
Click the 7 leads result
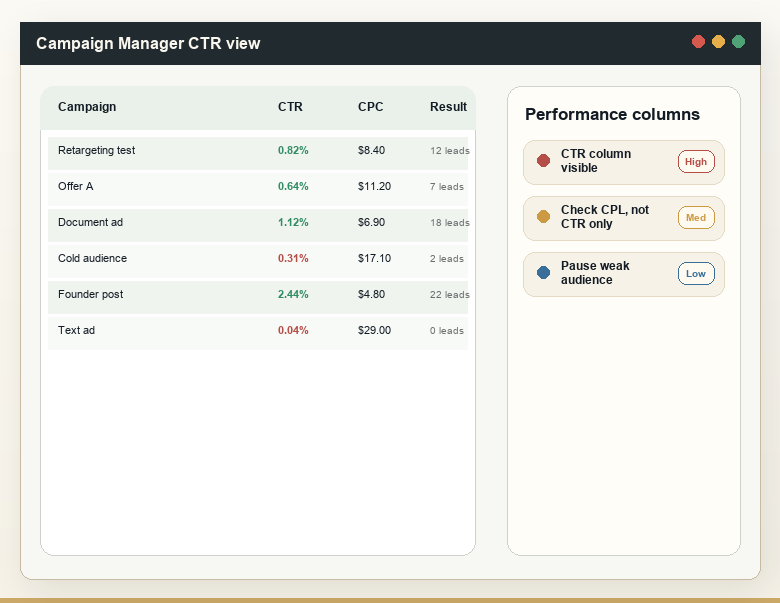coord(447,187)
